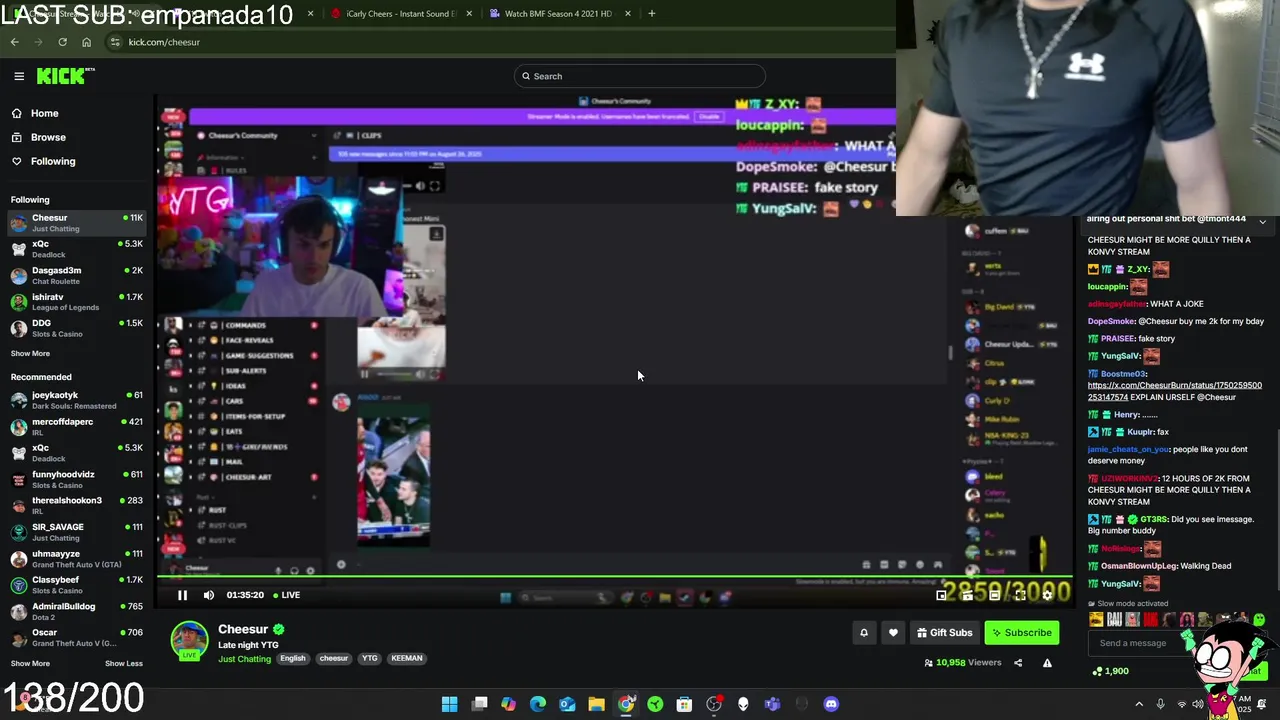Enter fullscreen video mode
The width and height of the screenshot is (1280, 720).
(x=1020, y=595)
